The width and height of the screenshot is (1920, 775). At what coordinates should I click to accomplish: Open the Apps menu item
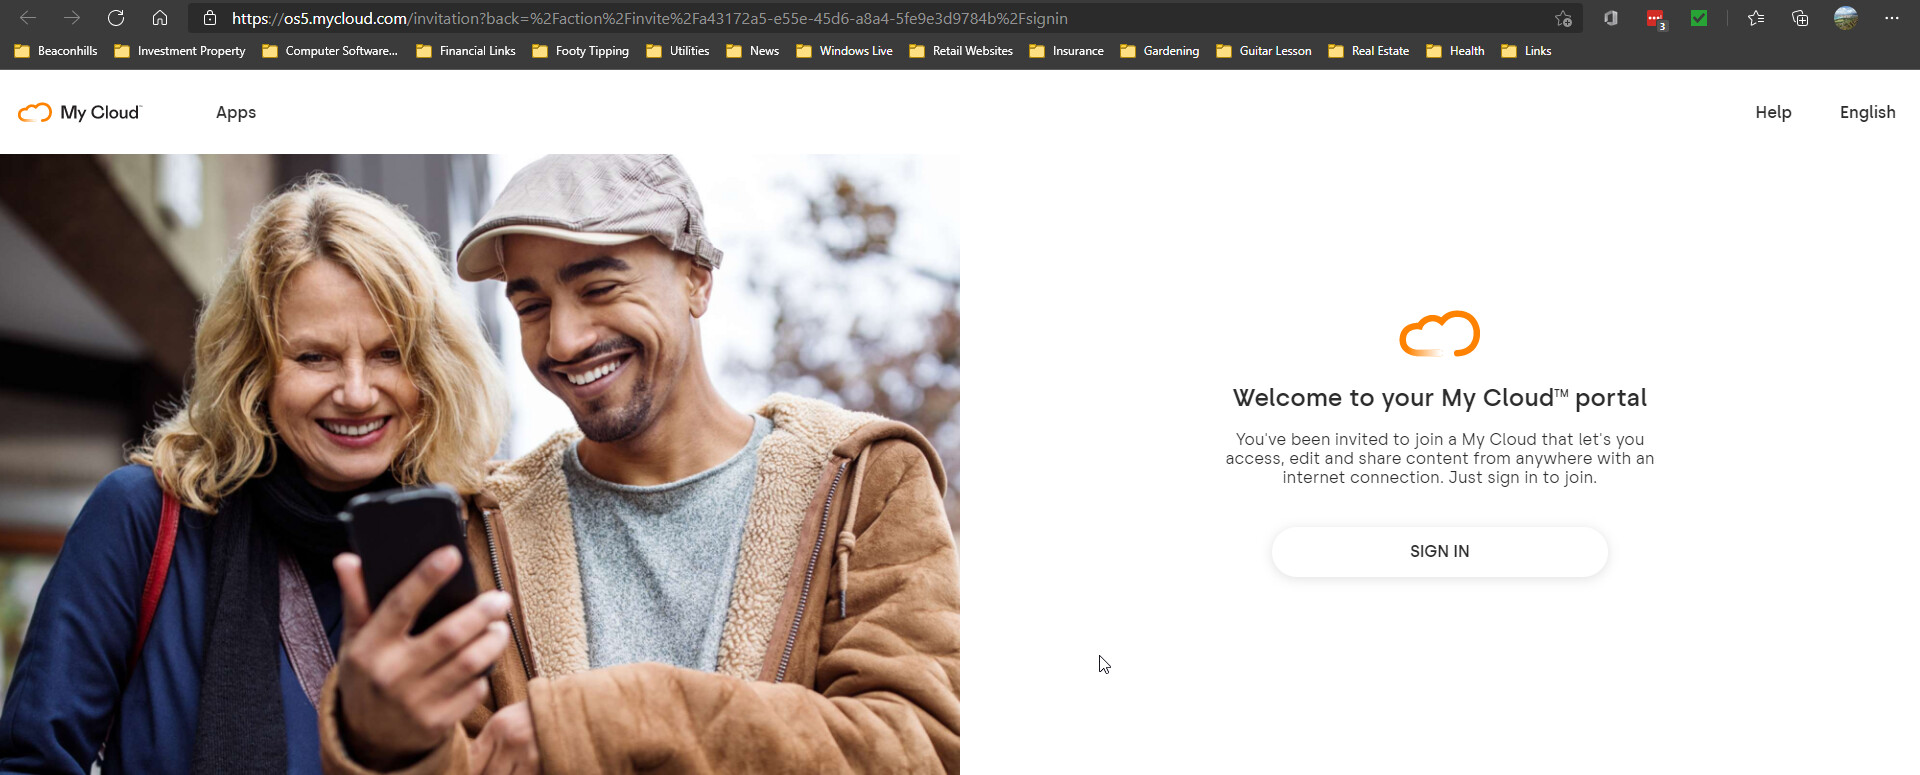point(236,112)
